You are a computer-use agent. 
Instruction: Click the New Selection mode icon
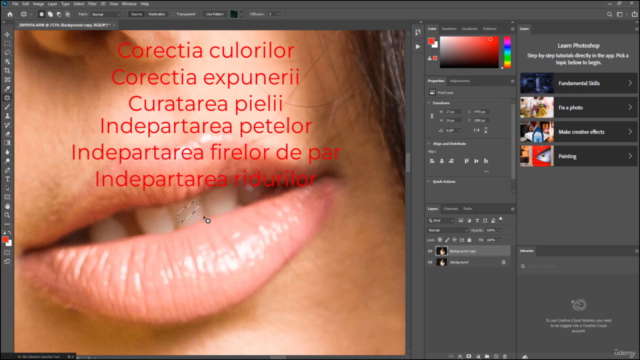pyautogui.click(x=41, y=14)
